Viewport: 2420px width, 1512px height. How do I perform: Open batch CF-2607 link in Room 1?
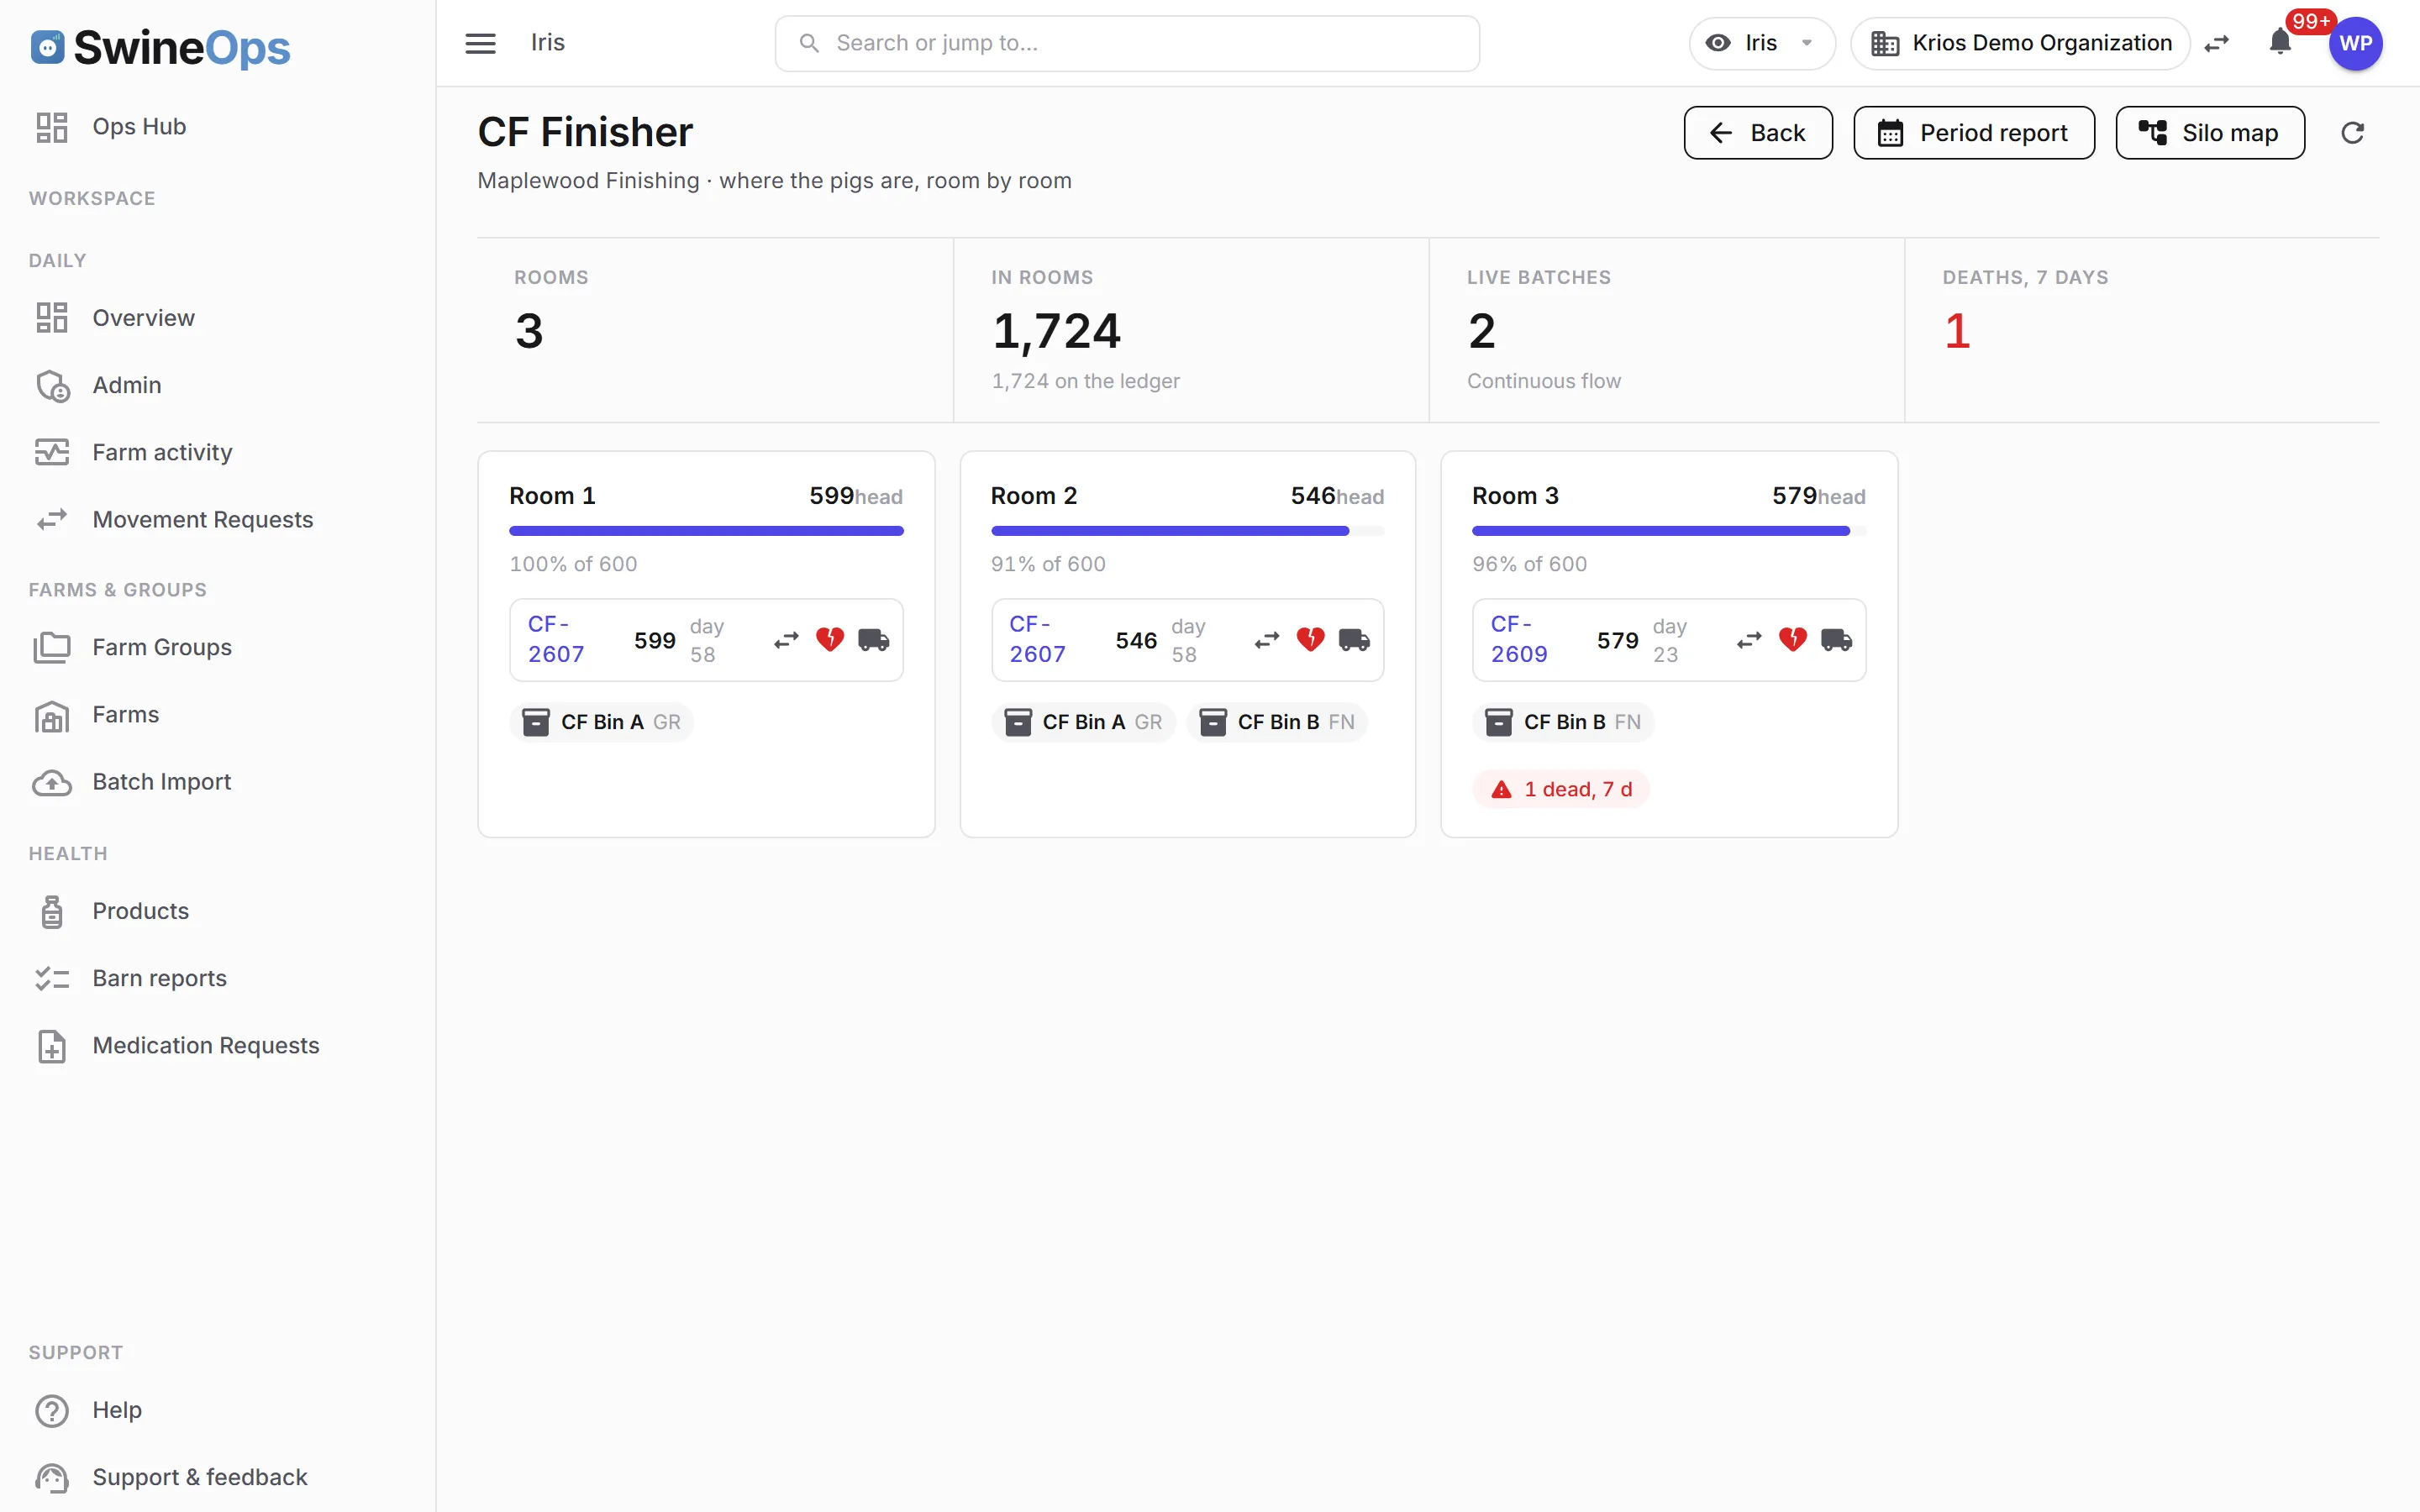click(x=556, y=639)
